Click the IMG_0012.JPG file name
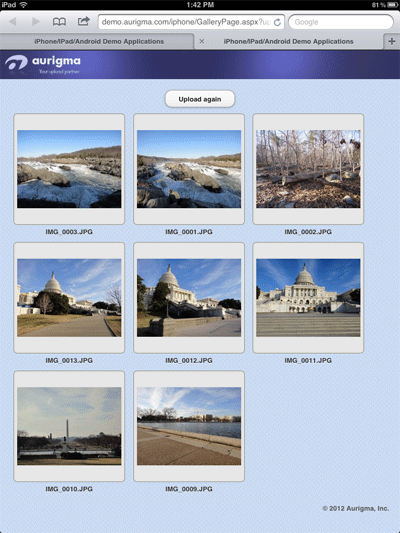This screenshot has height=533, width=400. pos(189,360)
